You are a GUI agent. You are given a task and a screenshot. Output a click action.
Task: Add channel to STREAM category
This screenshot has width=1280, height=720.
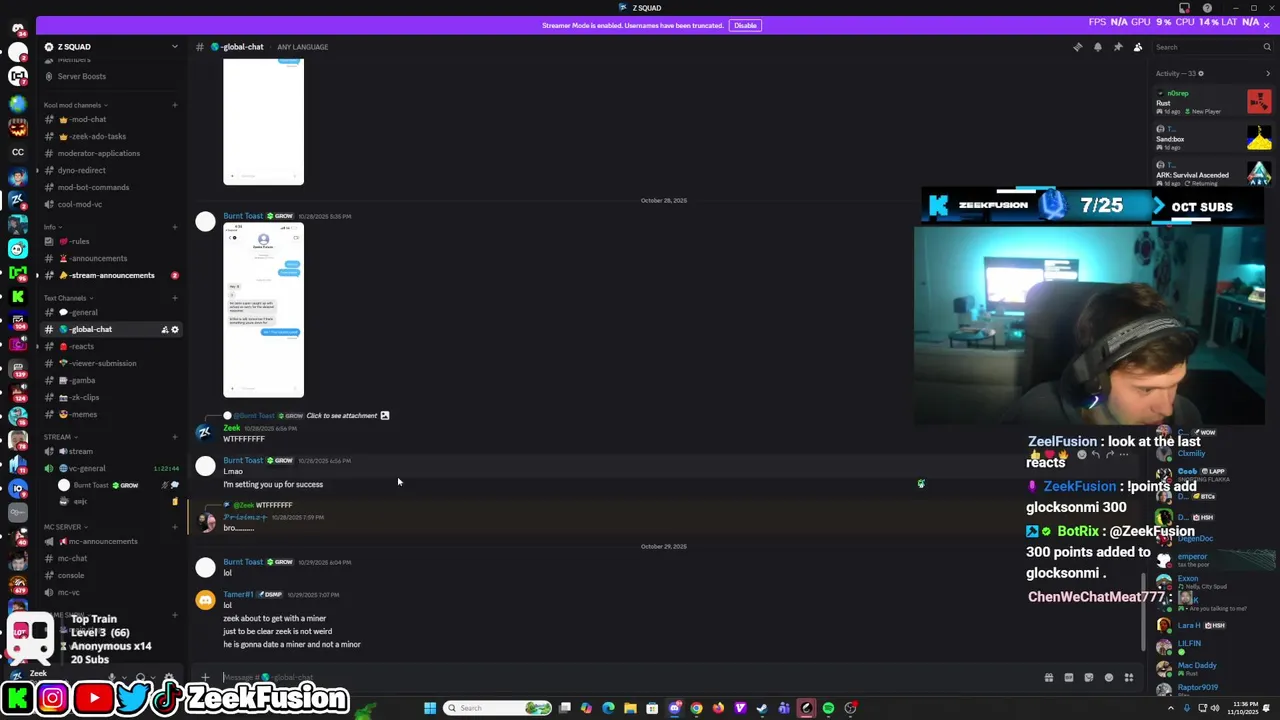click(x=174, y=437)
